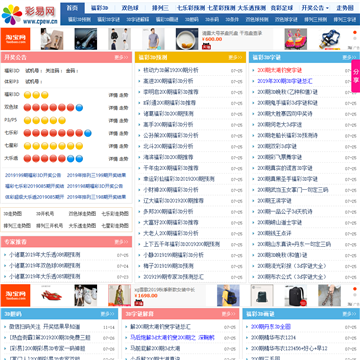The height and width of the screenshot is (360, 360).
Task: Open the orange 分享 share tab
Action: (356, 76)
